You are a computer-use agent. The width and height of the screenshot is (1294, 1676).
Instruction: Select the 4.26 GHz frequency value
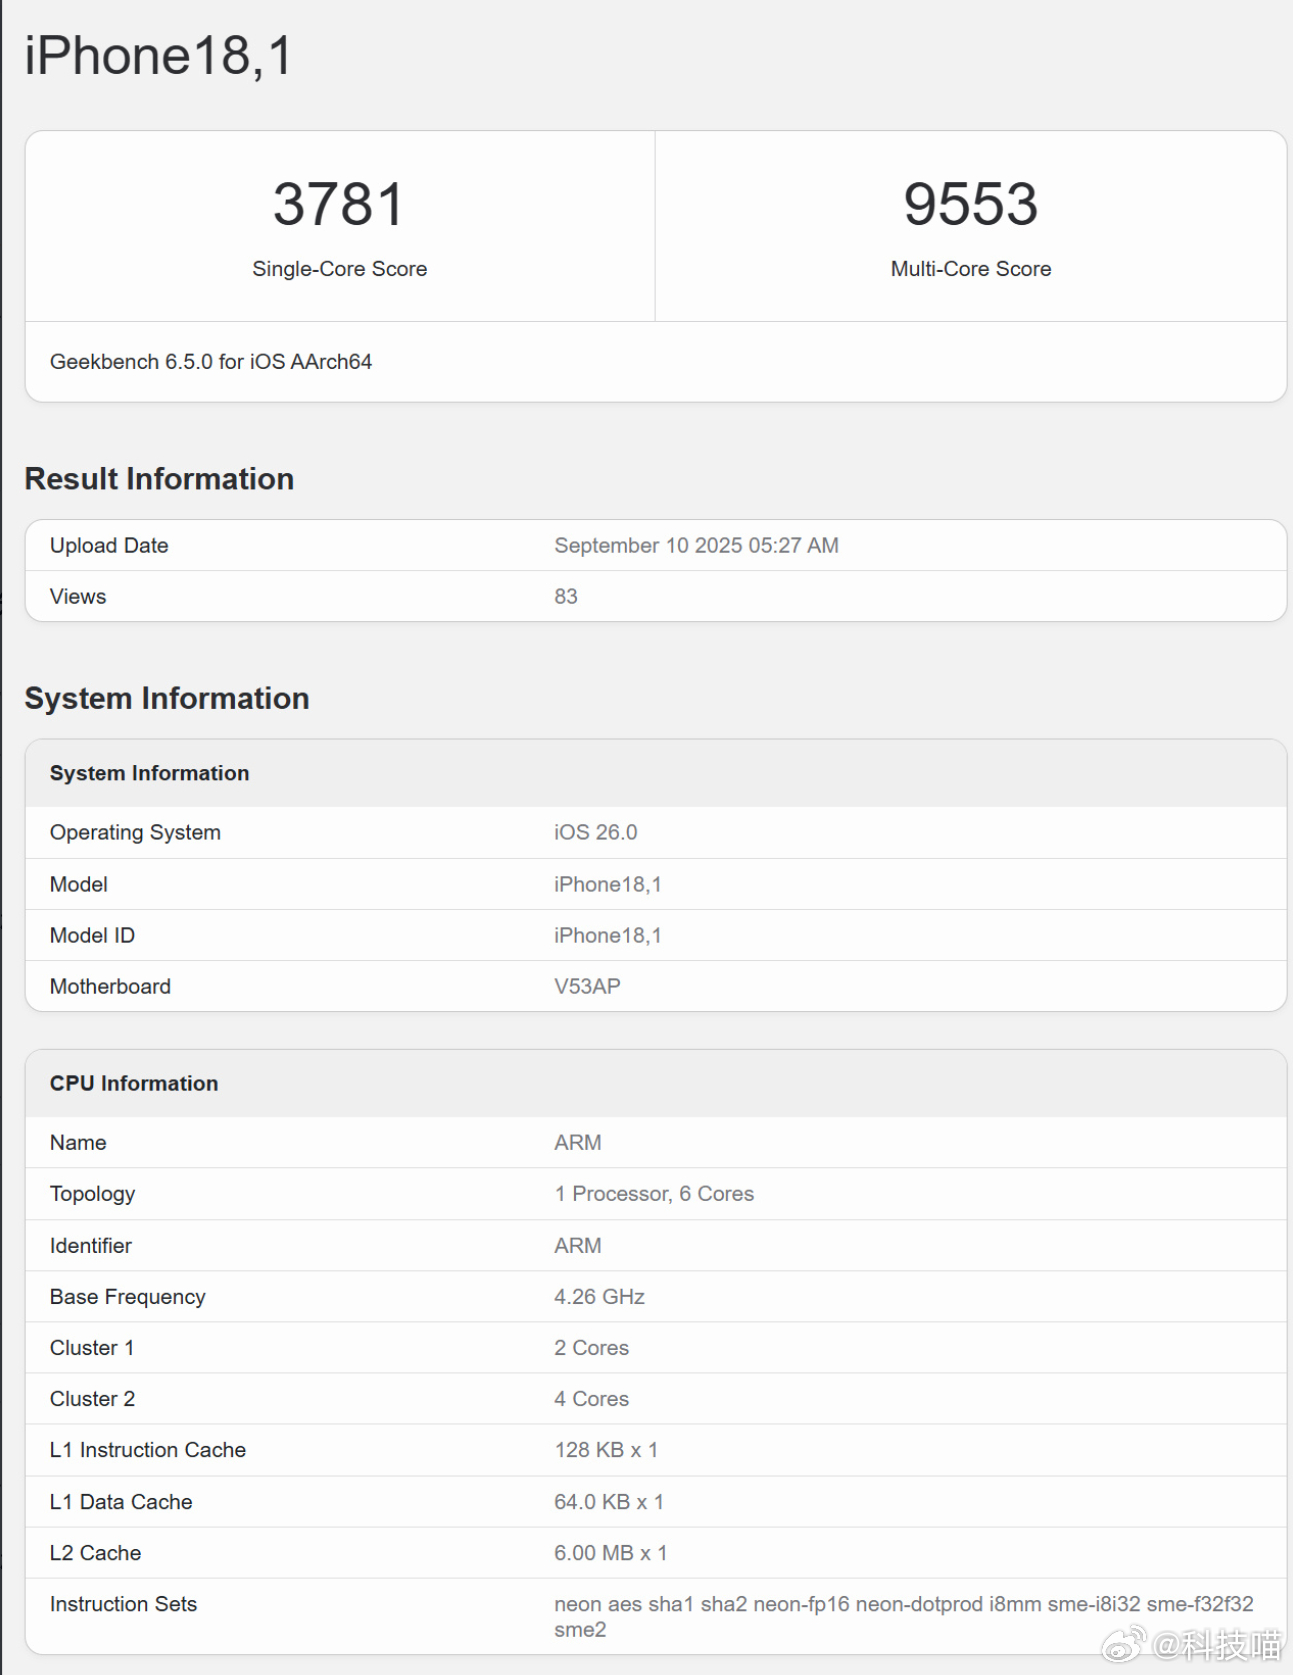[x=599, y=1297]
